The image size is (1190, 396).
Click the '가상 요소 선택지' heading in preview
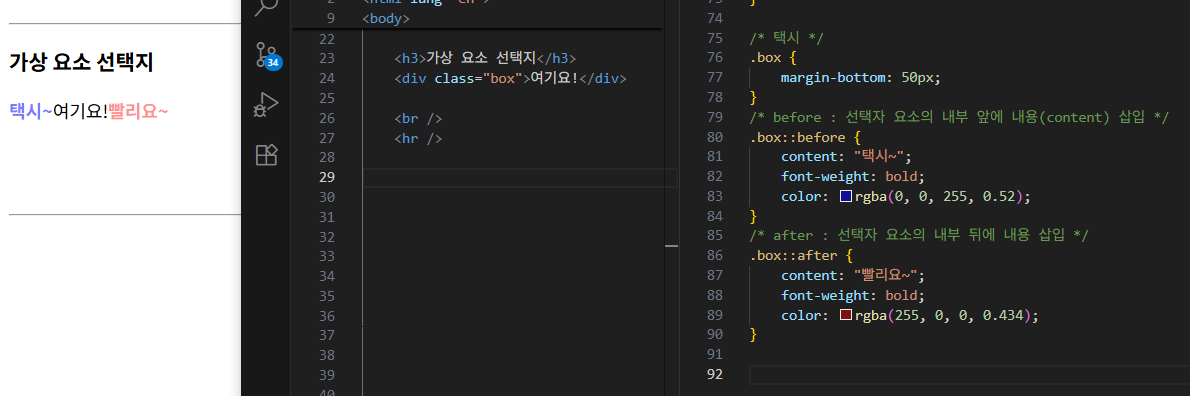point(81,62)
